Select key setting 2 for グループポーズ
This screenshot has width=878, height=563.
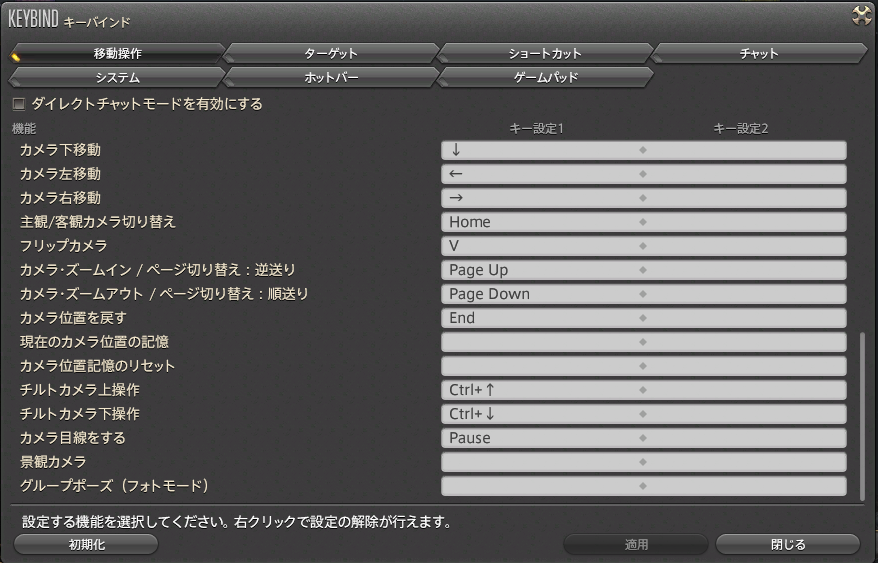coord(745,486)
